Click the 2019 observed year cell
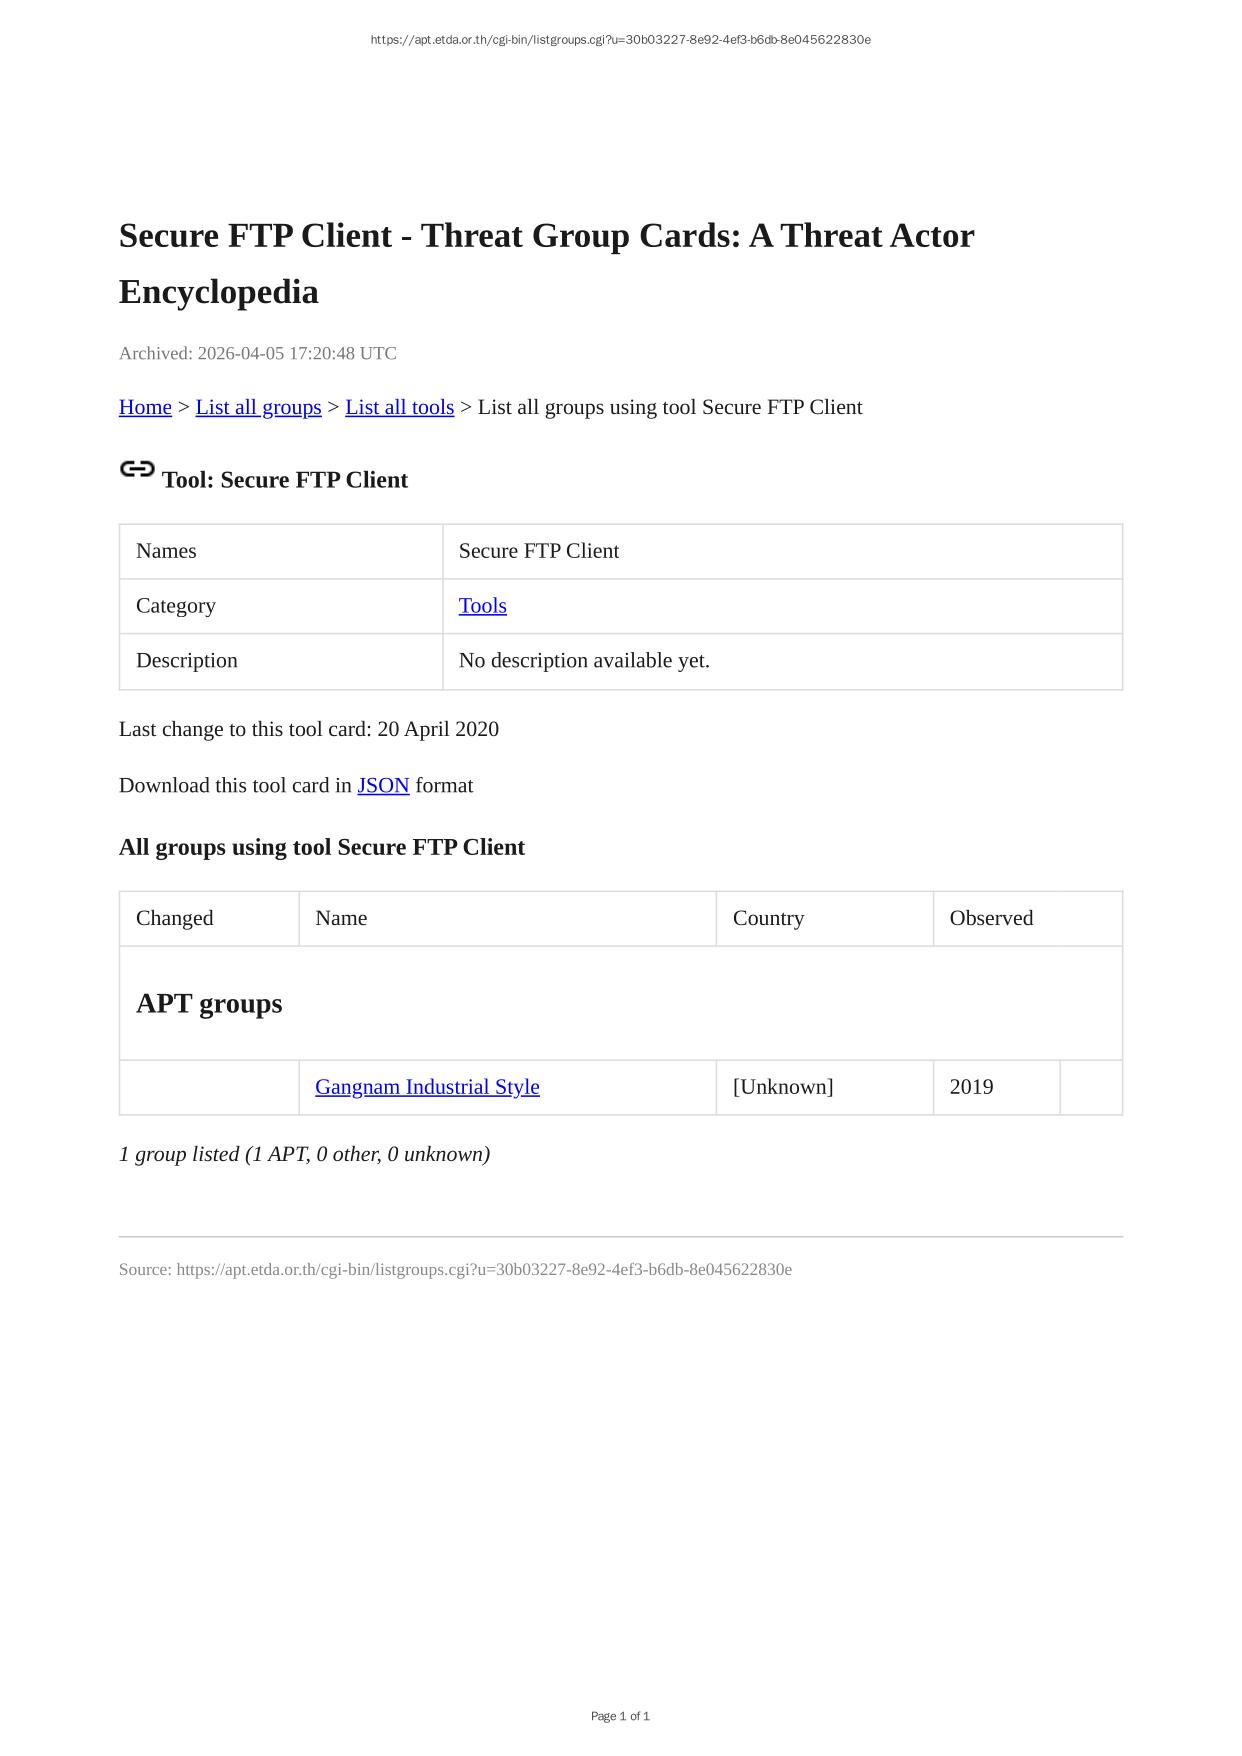Image resolution: width=1242 pixels, height=1756 pixels. [971, 1087]
